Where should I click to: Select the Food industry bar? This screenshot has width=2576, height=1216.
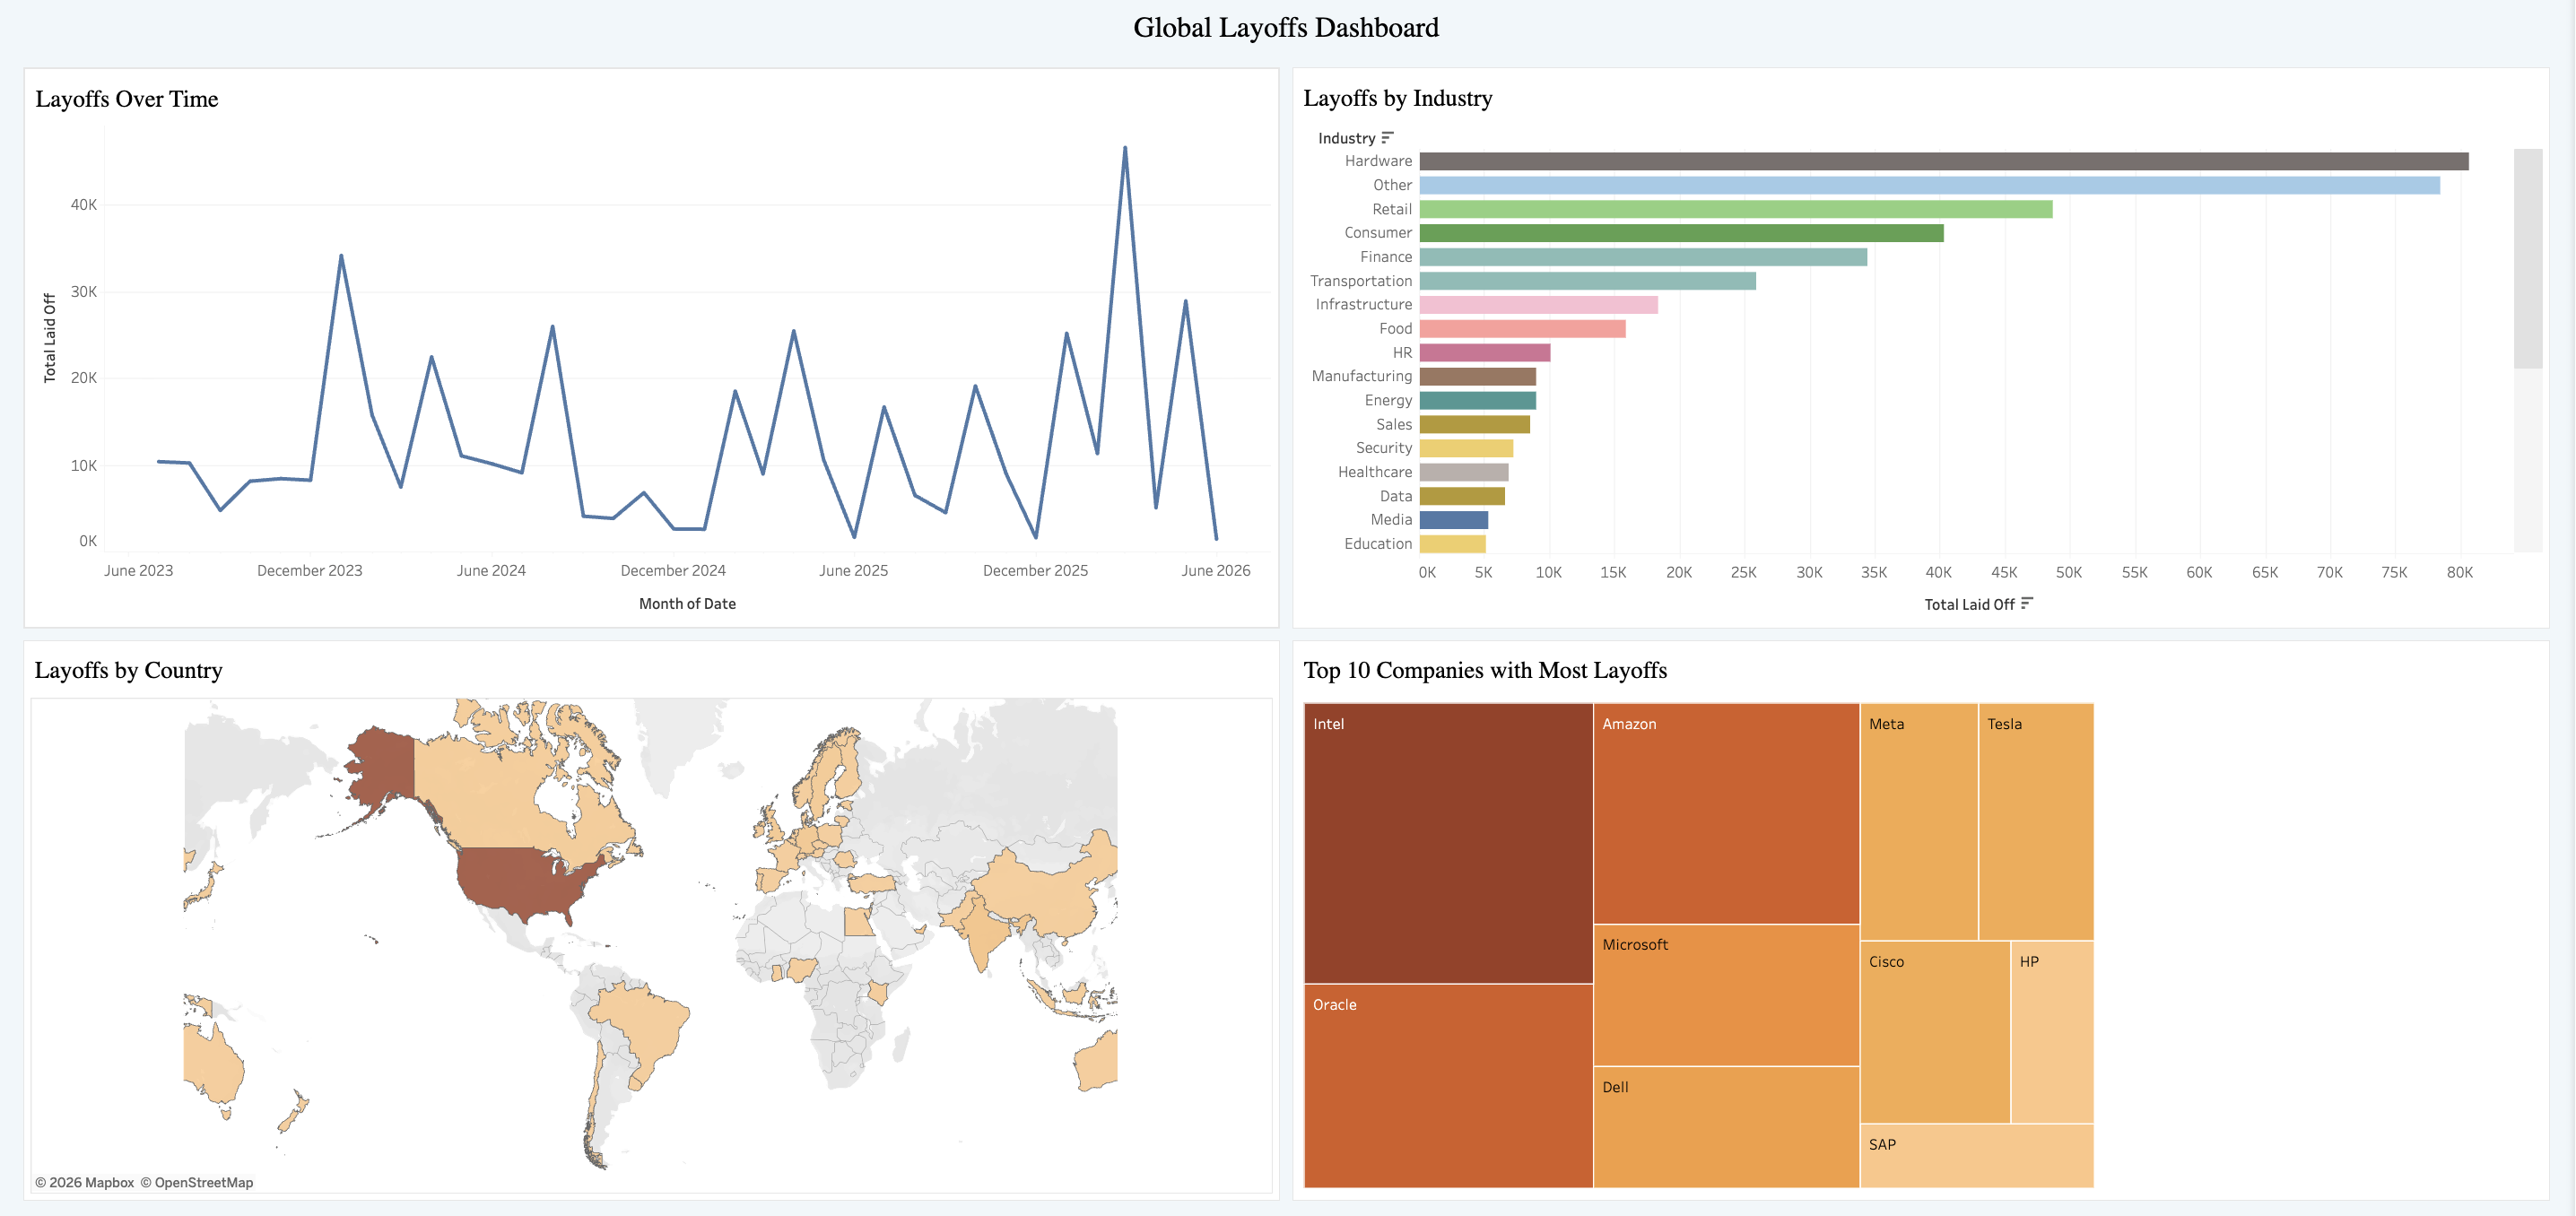pyautogui.click(x=1523, y=329)
